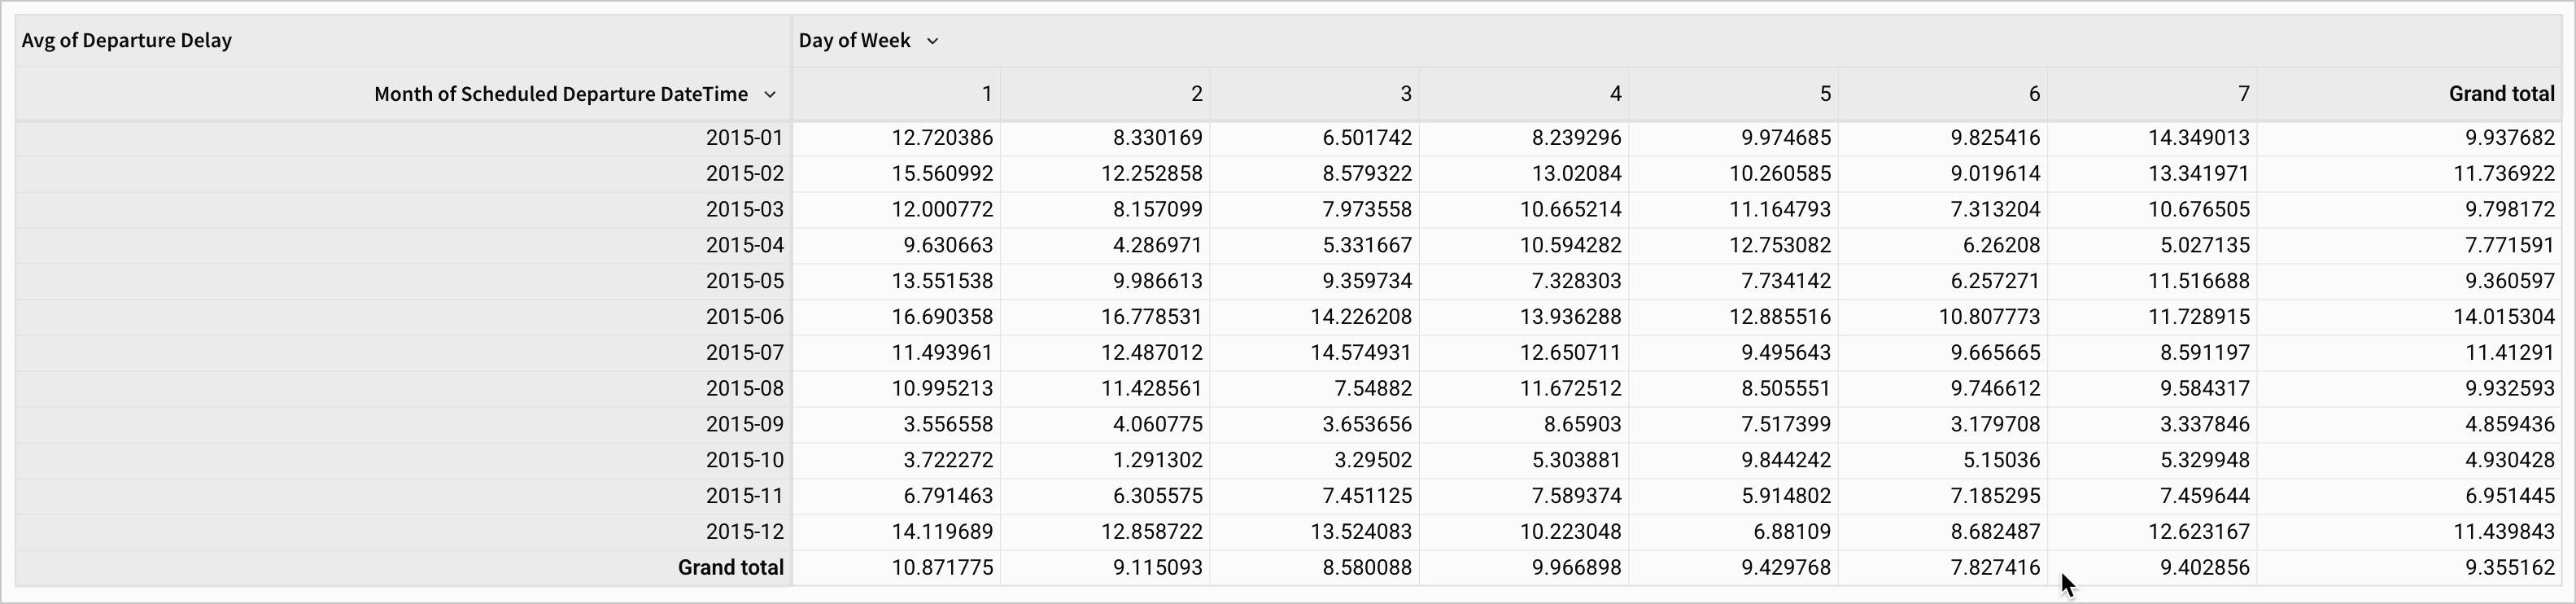Click the 2015-09 row label
Viewport: 2576px width, 604px height.
(x=744, y=424)
